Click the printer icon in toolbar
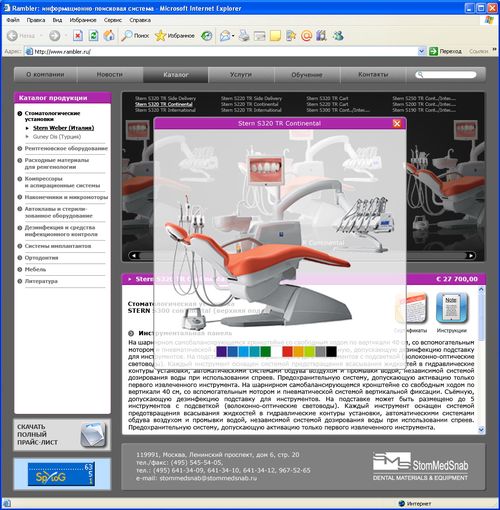Screen dimensions: 500x510 (x=244, y=35)
